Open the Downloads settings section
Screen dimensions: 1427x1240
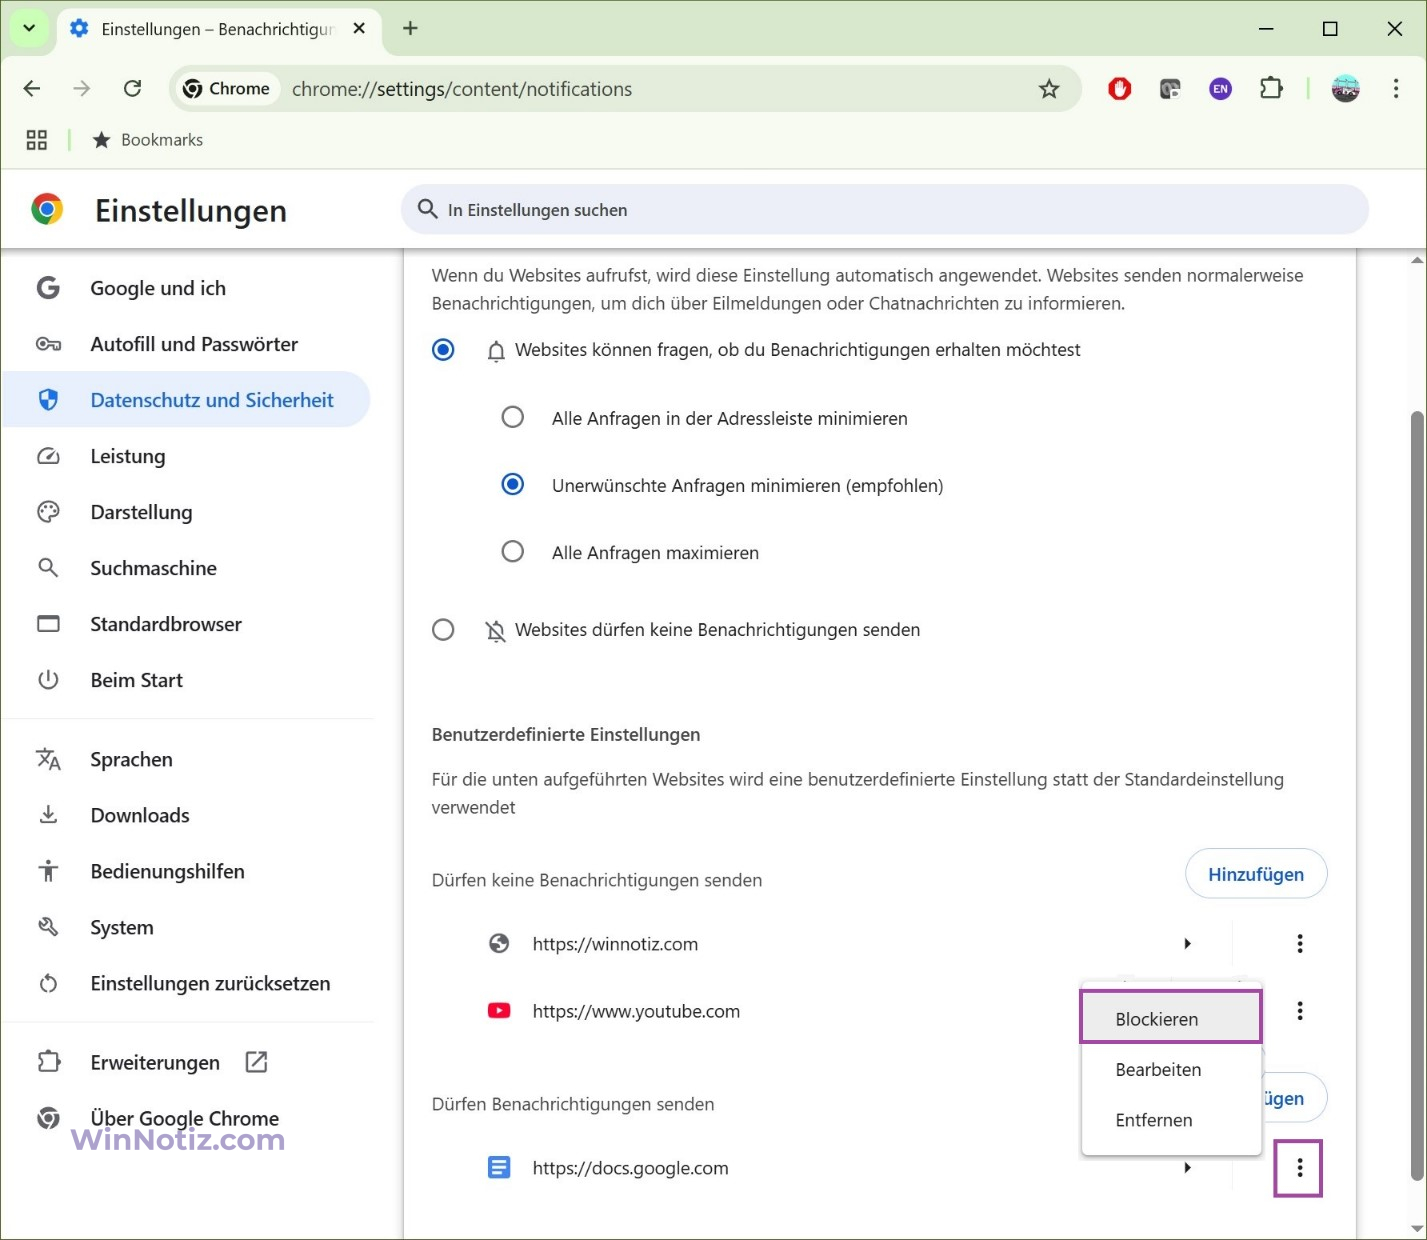click(x=187, y=815)
